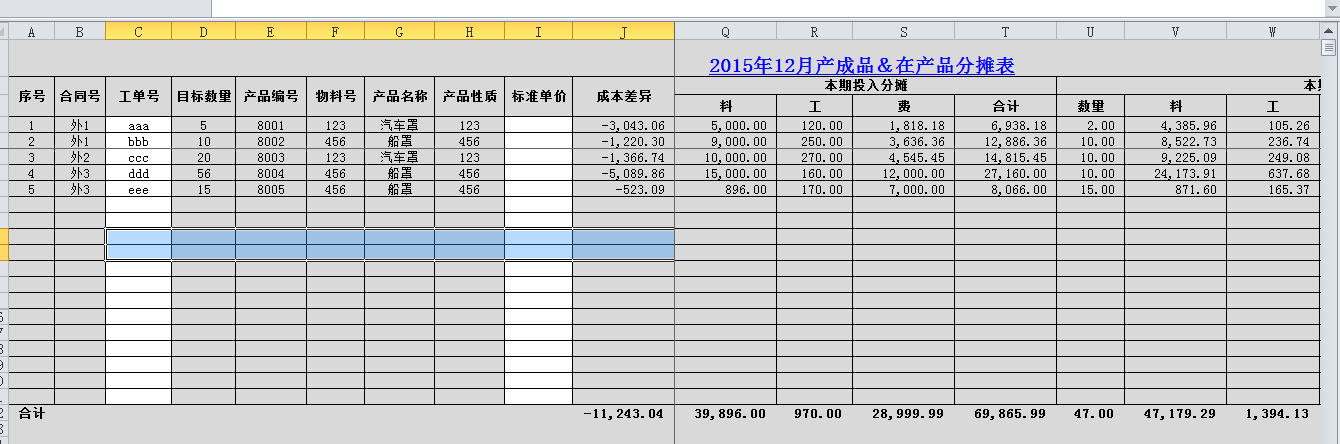This screenshot has width=1340, height=444.
Task: Click the empty 标准单价 cell for row aaa
Action: click(538, 126)
